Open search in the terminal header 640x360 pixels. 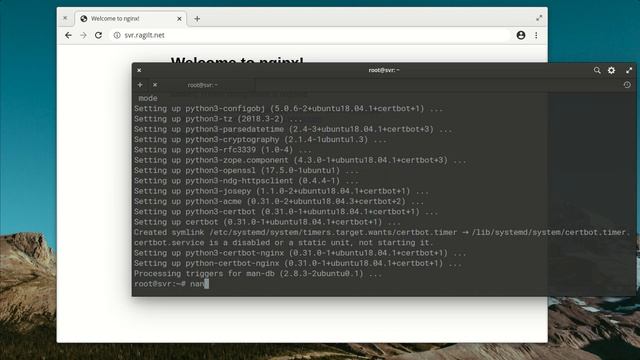tap(597, 70)
